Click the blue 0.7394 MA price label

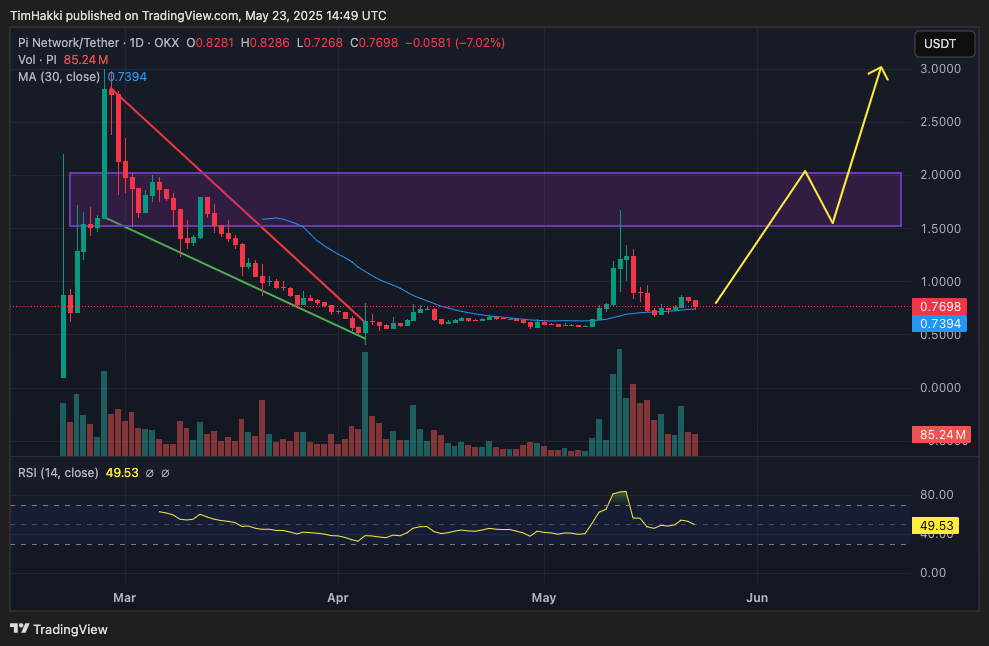tap(939, 323)
